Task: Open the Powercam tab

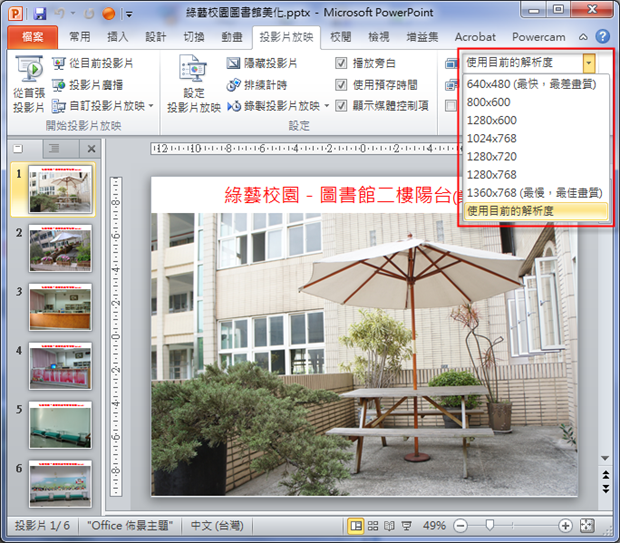Action: click(539, 37)
